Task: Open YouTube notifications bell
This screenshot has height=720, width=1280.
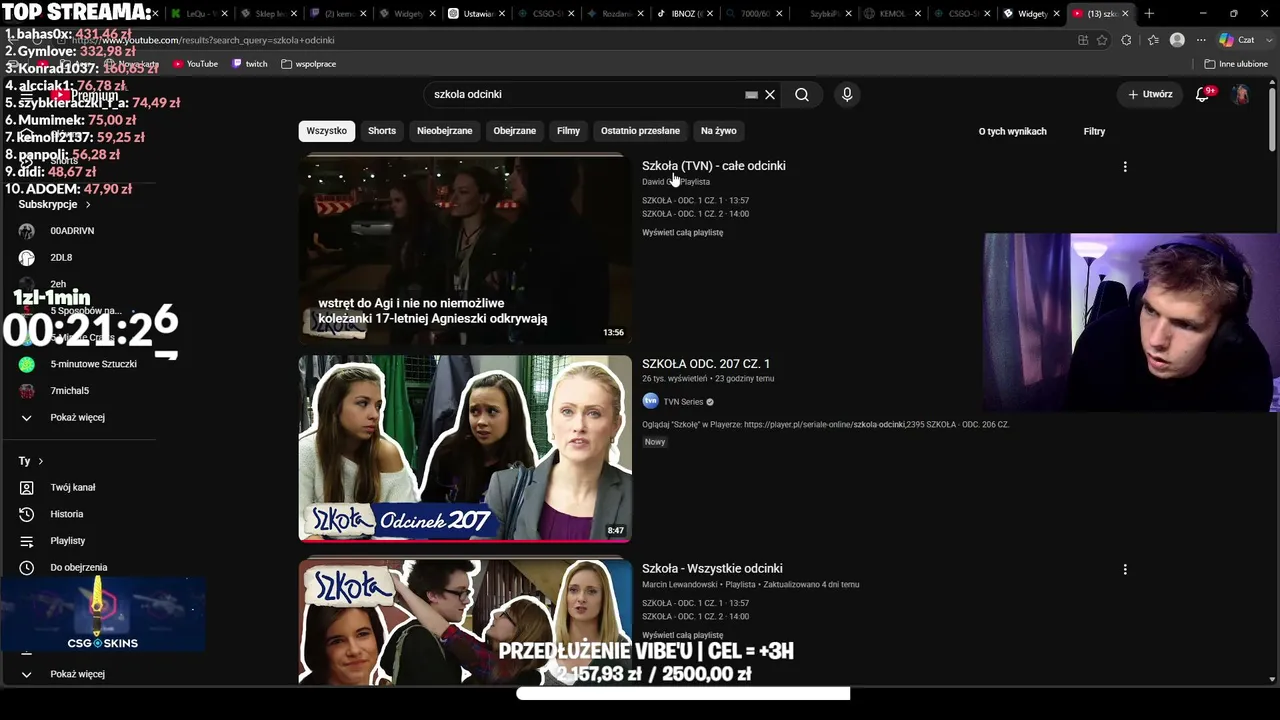Action: pos(1203,94)
